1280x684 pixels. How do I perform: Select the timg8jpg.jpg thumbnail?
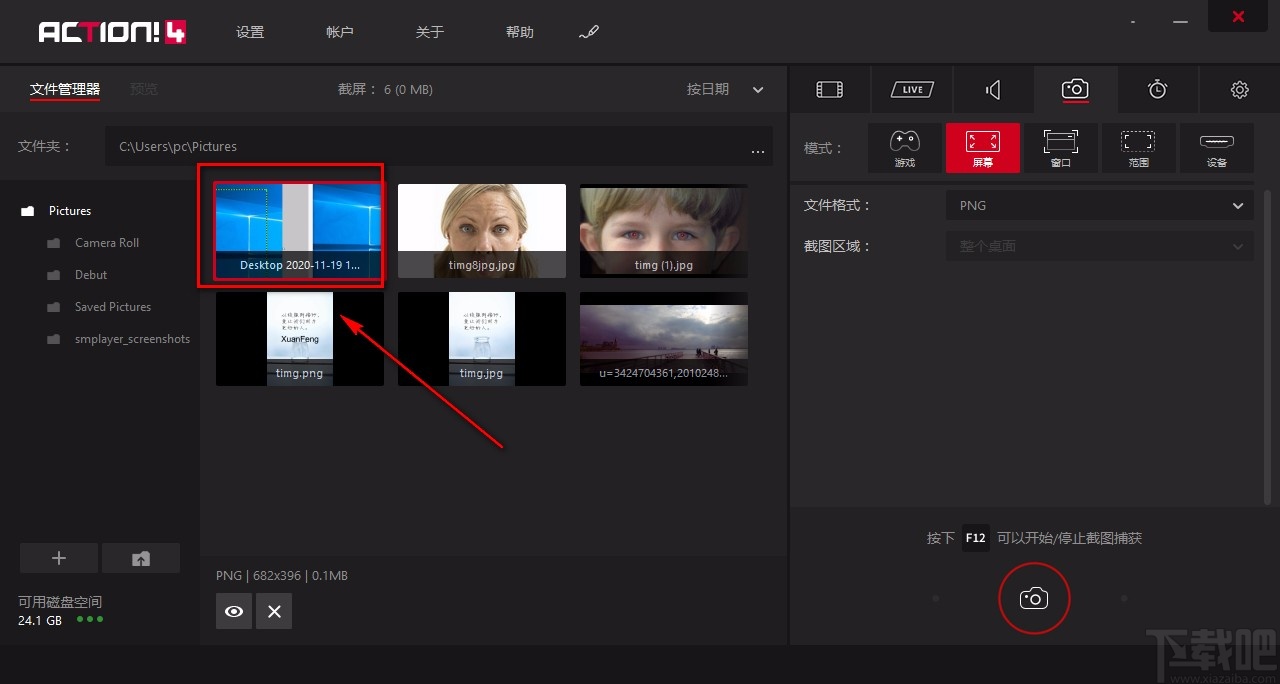[482, 231]
